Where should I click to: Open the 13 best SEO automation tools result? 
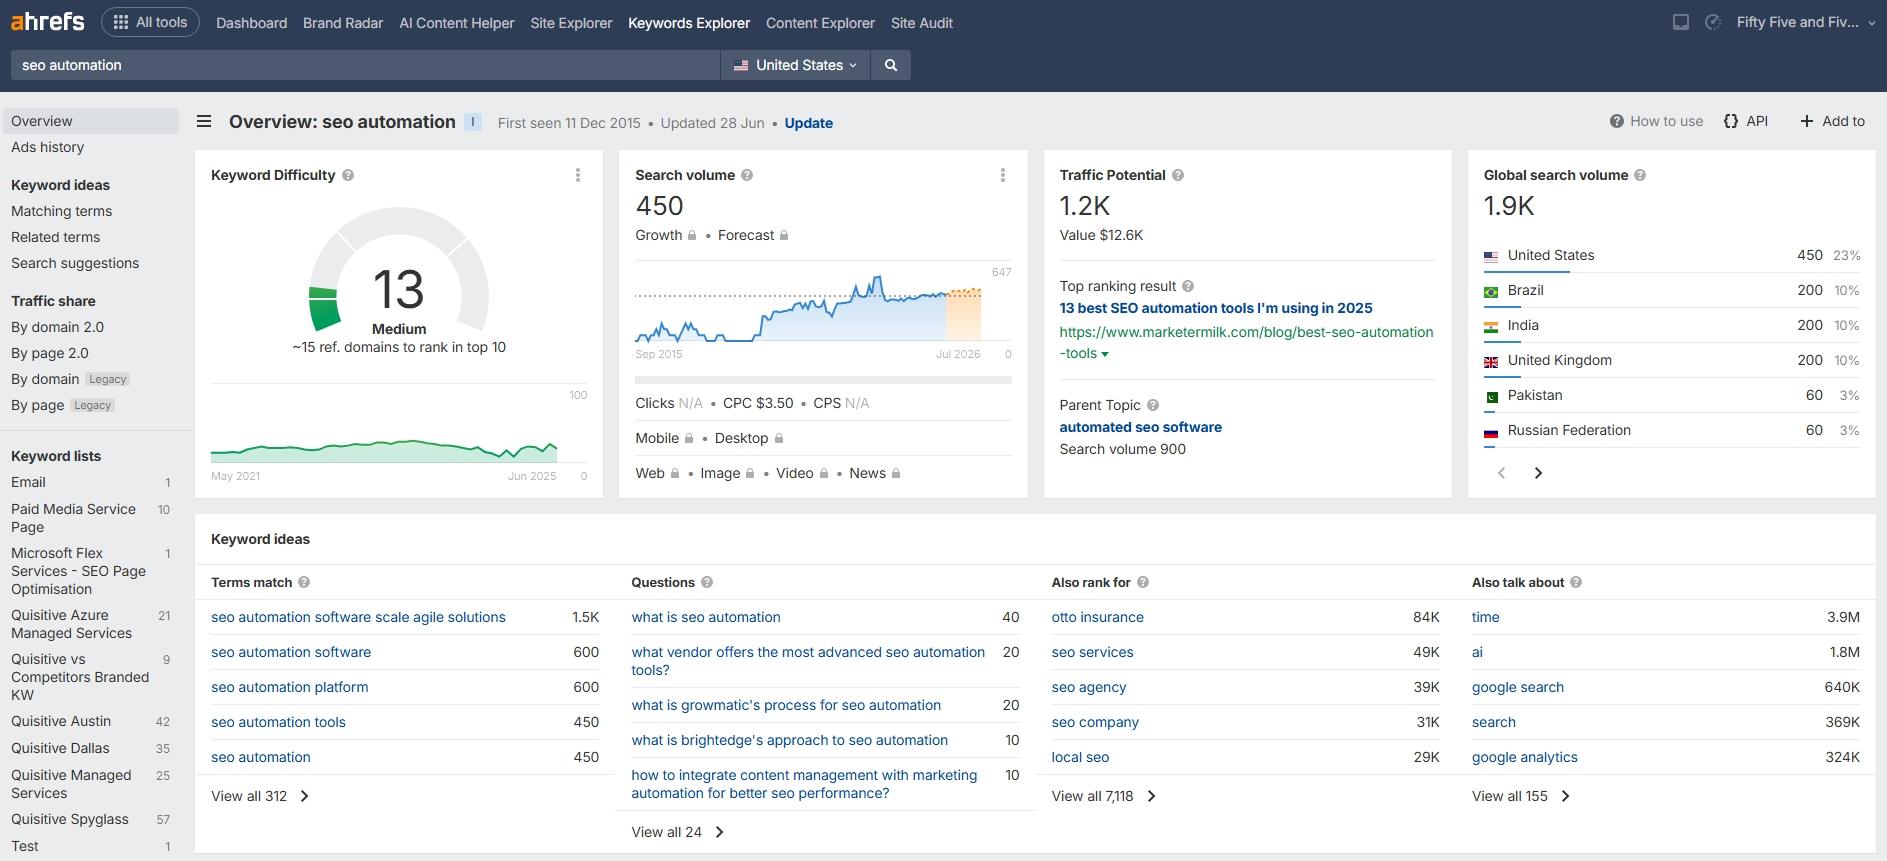[x=1216, y=308]
